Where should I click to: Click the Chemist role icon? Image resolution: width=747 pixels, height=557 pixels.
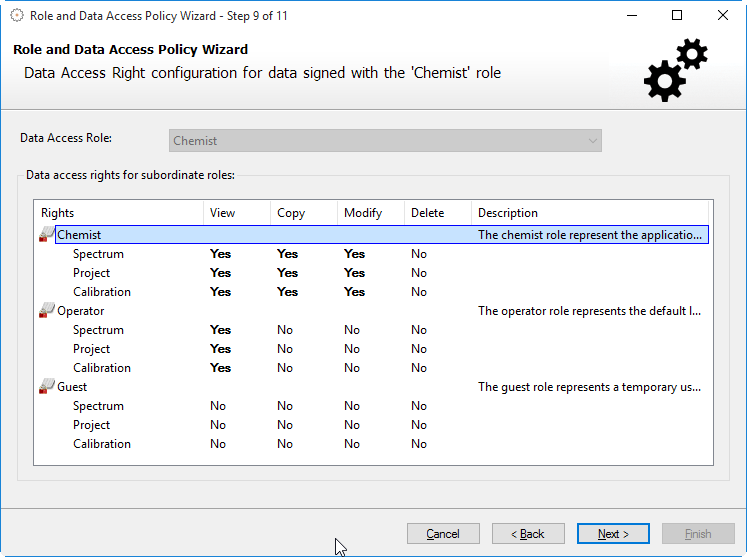(47, 235)
